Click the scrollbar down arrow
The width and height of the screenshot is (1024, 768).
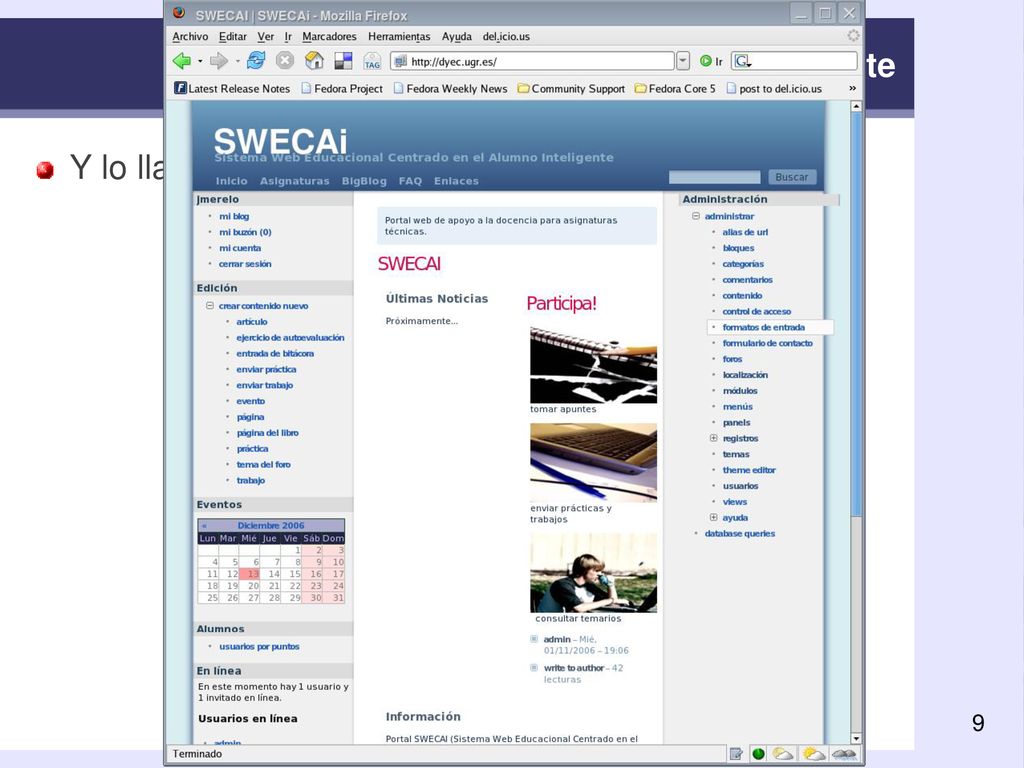tap(856, 739)
